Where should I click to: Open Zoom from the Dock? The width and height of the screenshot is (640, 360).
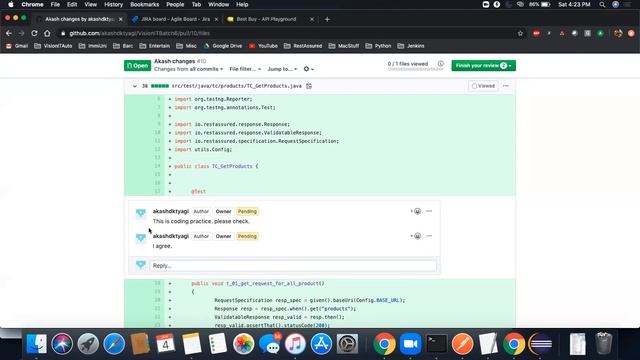tap(410, 344)
